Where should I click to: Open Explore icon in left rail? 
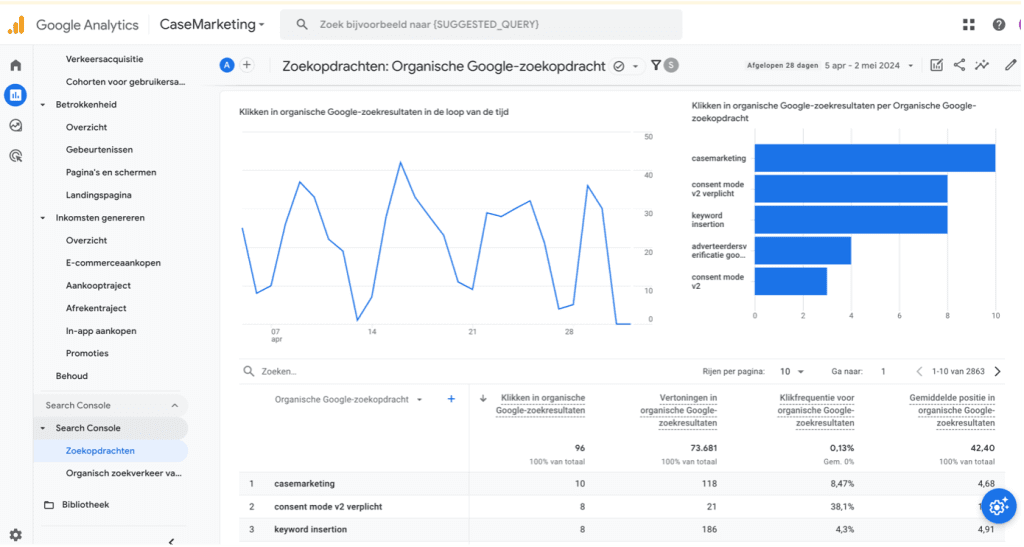(16, 125)
